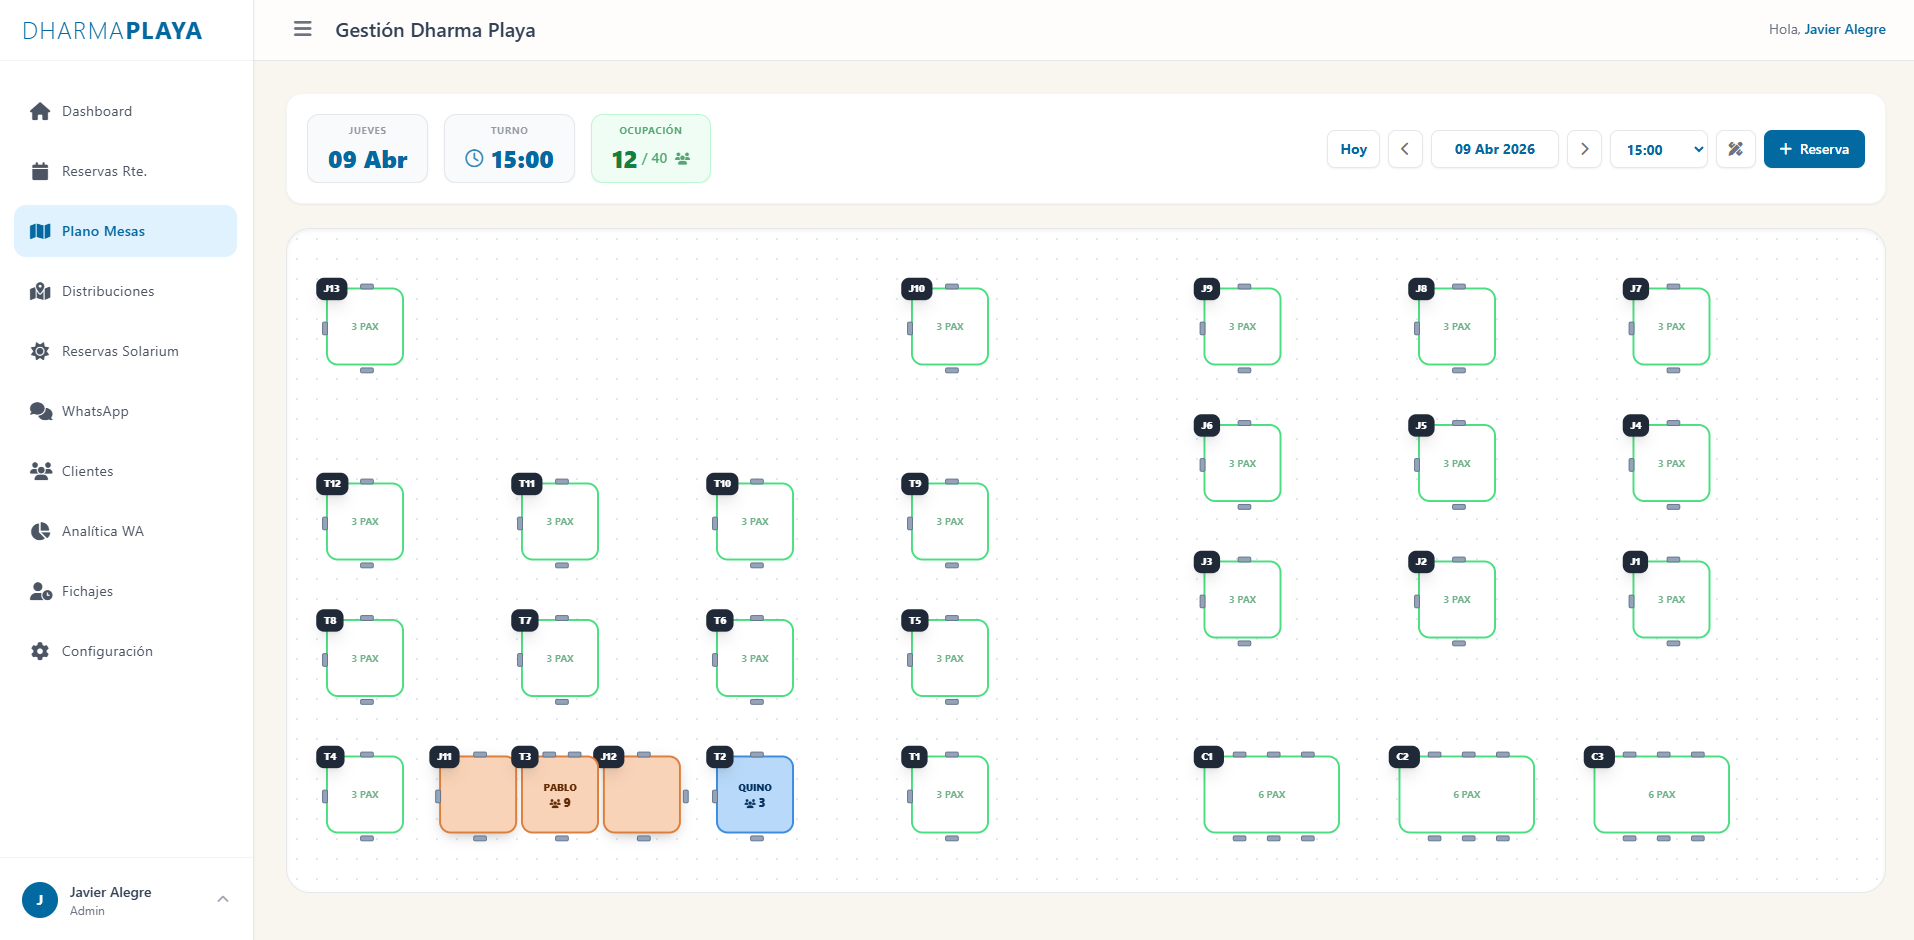Create a new Reserva
1914x940 pixels.
coord(1813,149)
